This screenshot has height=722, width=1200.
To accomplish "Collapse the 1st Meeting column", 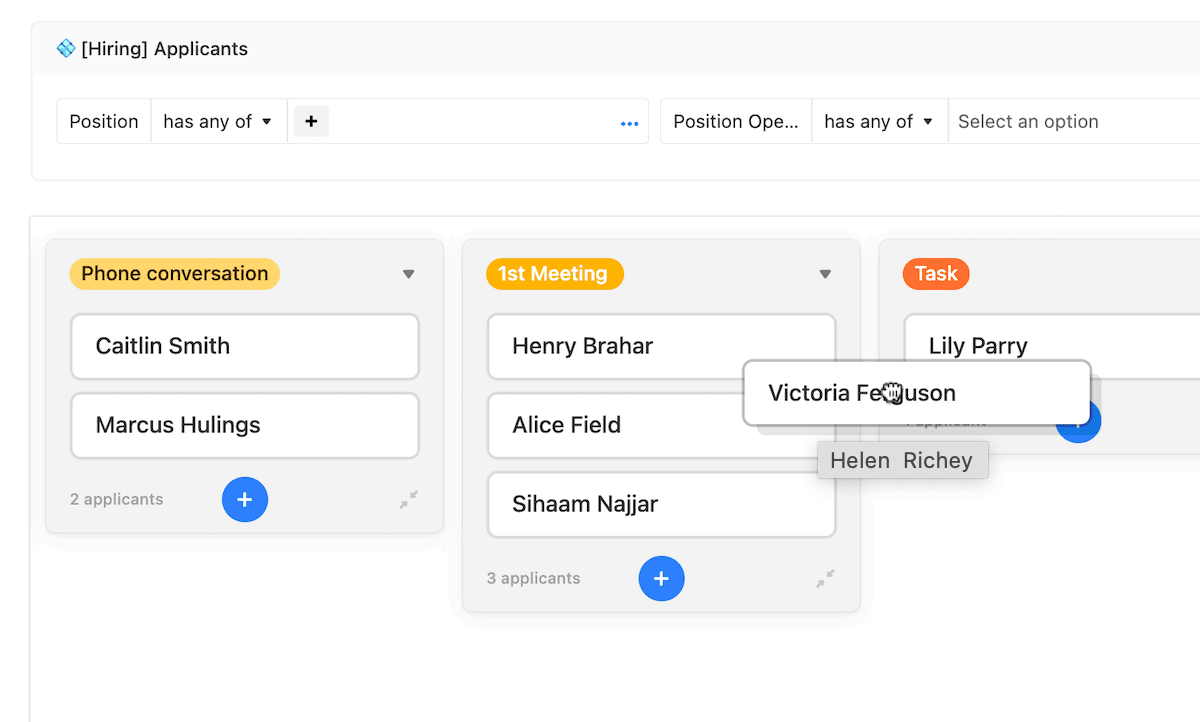I will point(825,578).
